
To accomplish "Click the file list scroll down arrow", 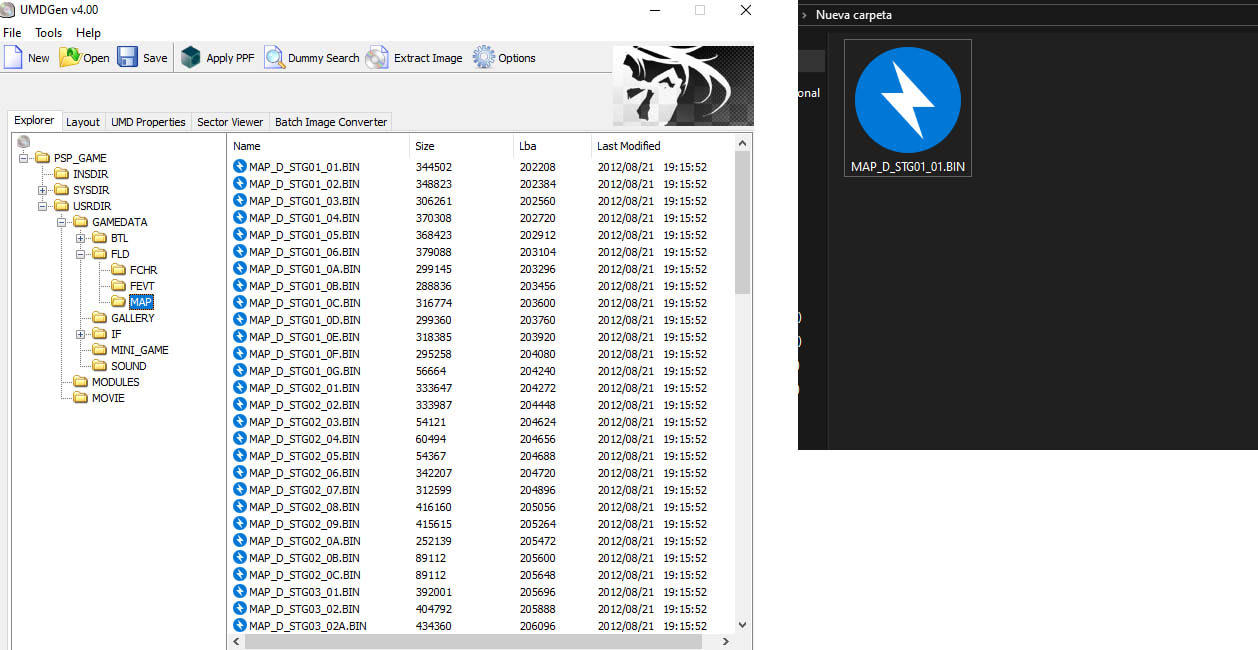I will coord(742,625).
